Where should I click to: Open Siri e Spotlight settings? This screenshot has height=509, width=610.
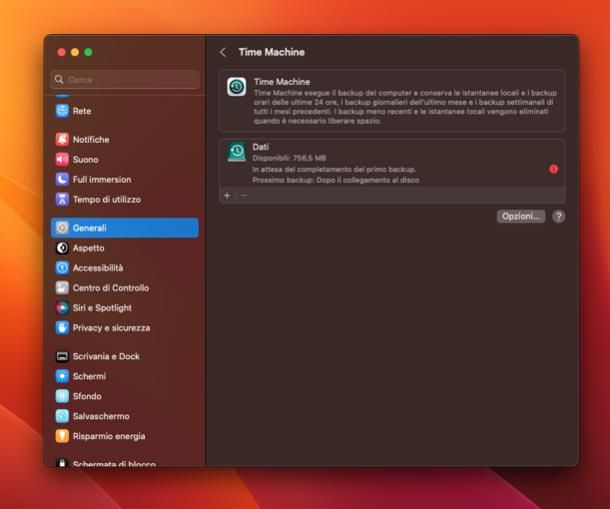pos(125,308)
